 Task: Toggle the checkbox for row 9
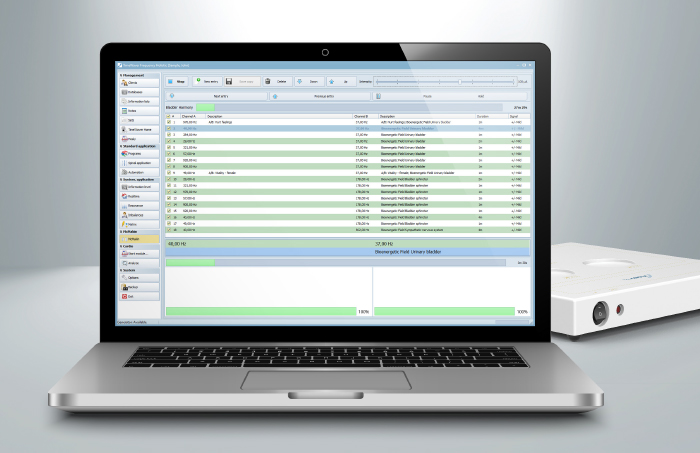point(170,171)
